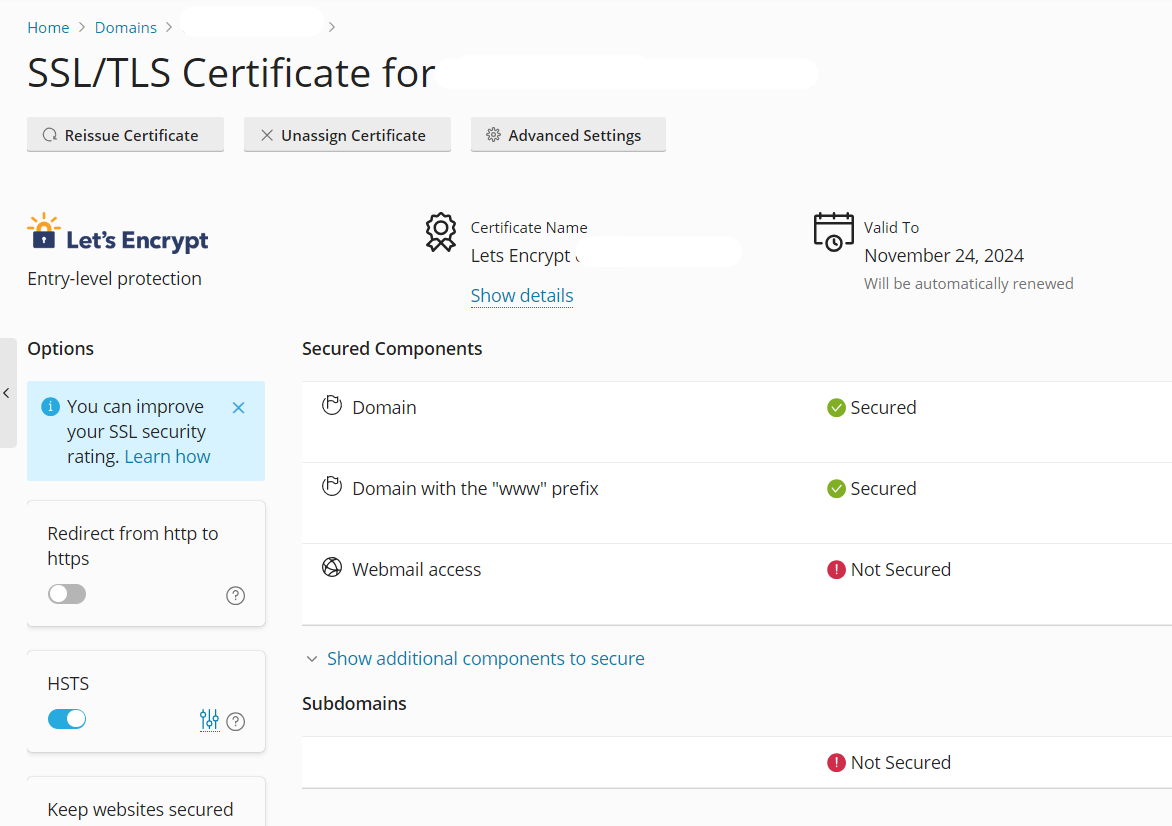Click the help question mark beside HSTS
Image resolution: width=1172 pixels, height=826 pixels.
pos(236,721)
